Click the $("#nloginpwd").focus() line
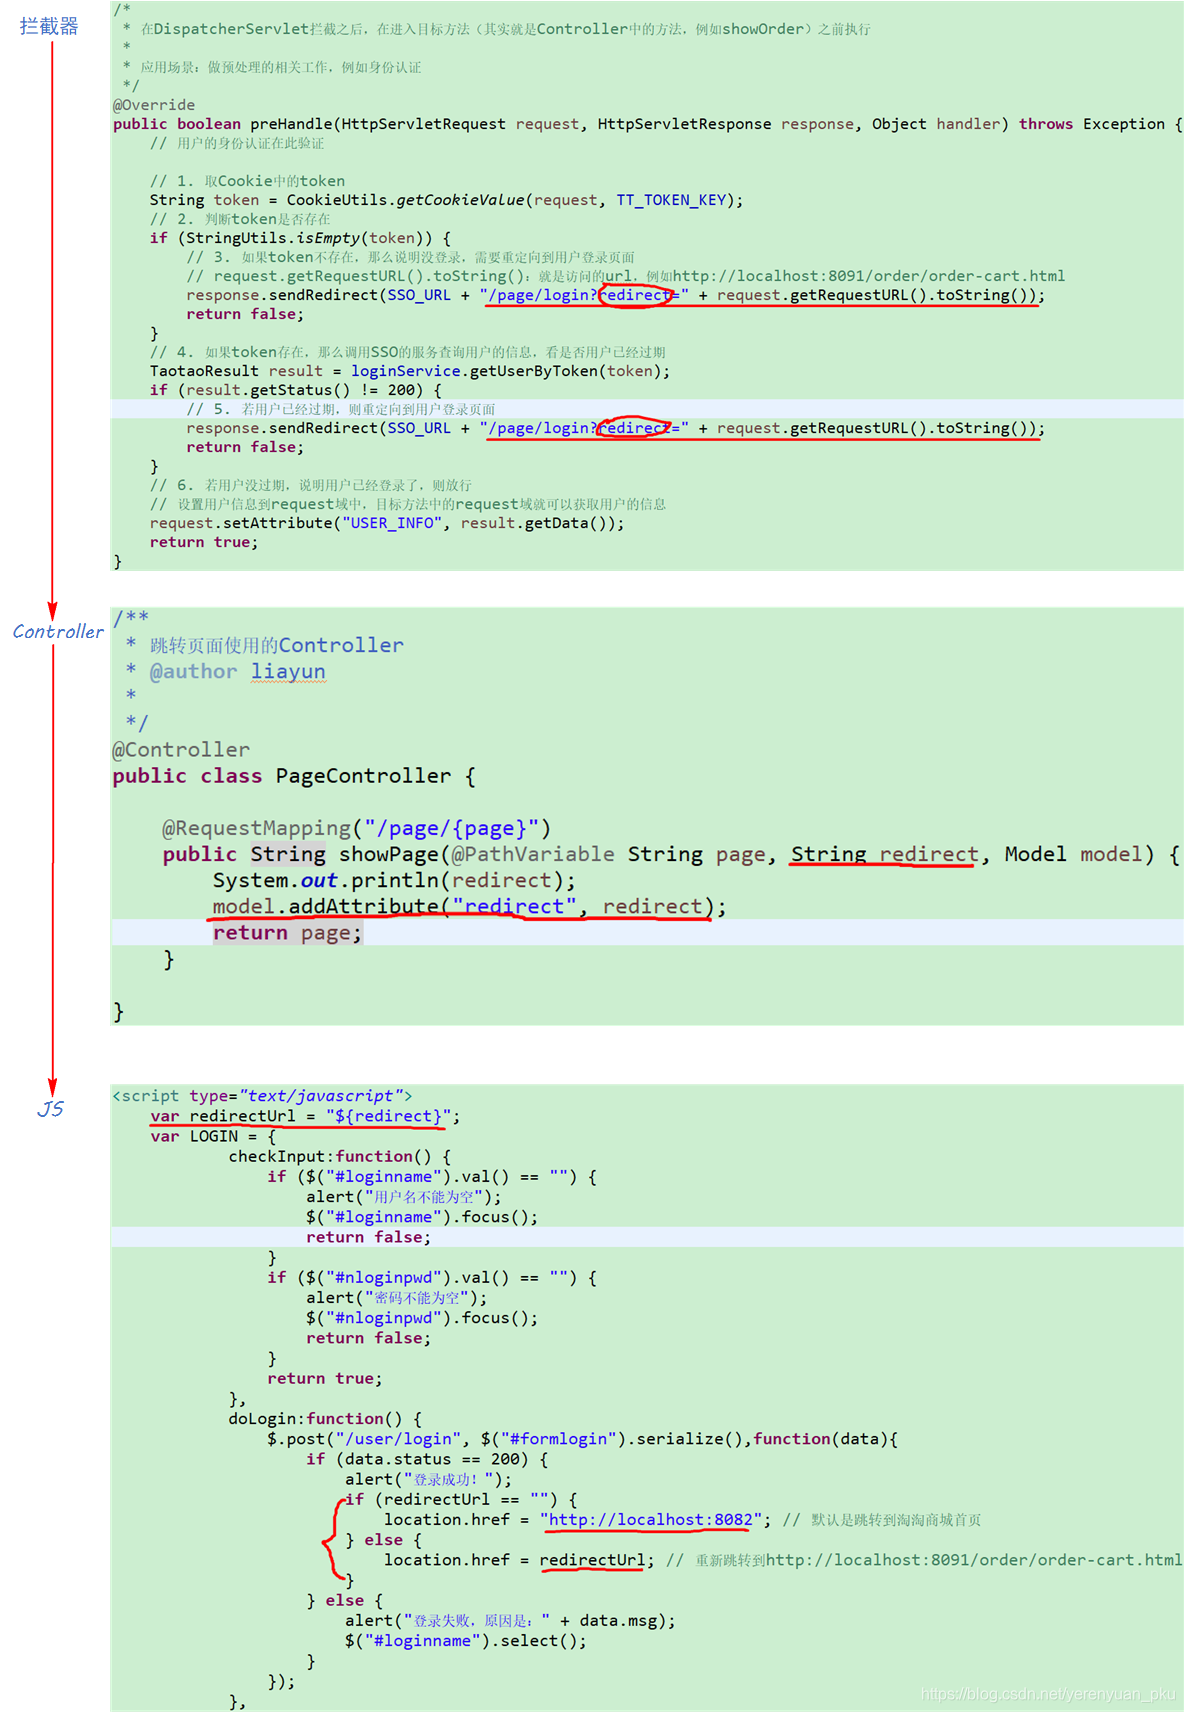The height and width of the screenshot is (1713, 1185). coord(422,1318)
